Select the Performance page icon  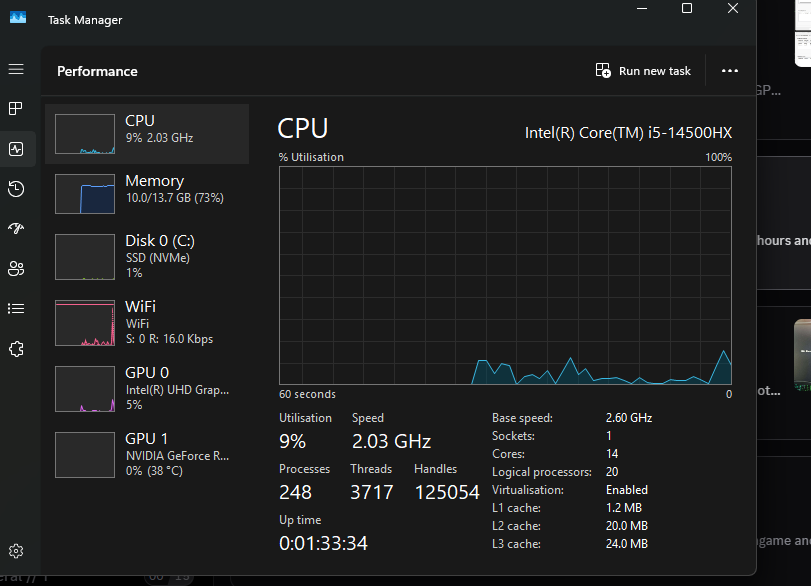(x=16, y=149)
